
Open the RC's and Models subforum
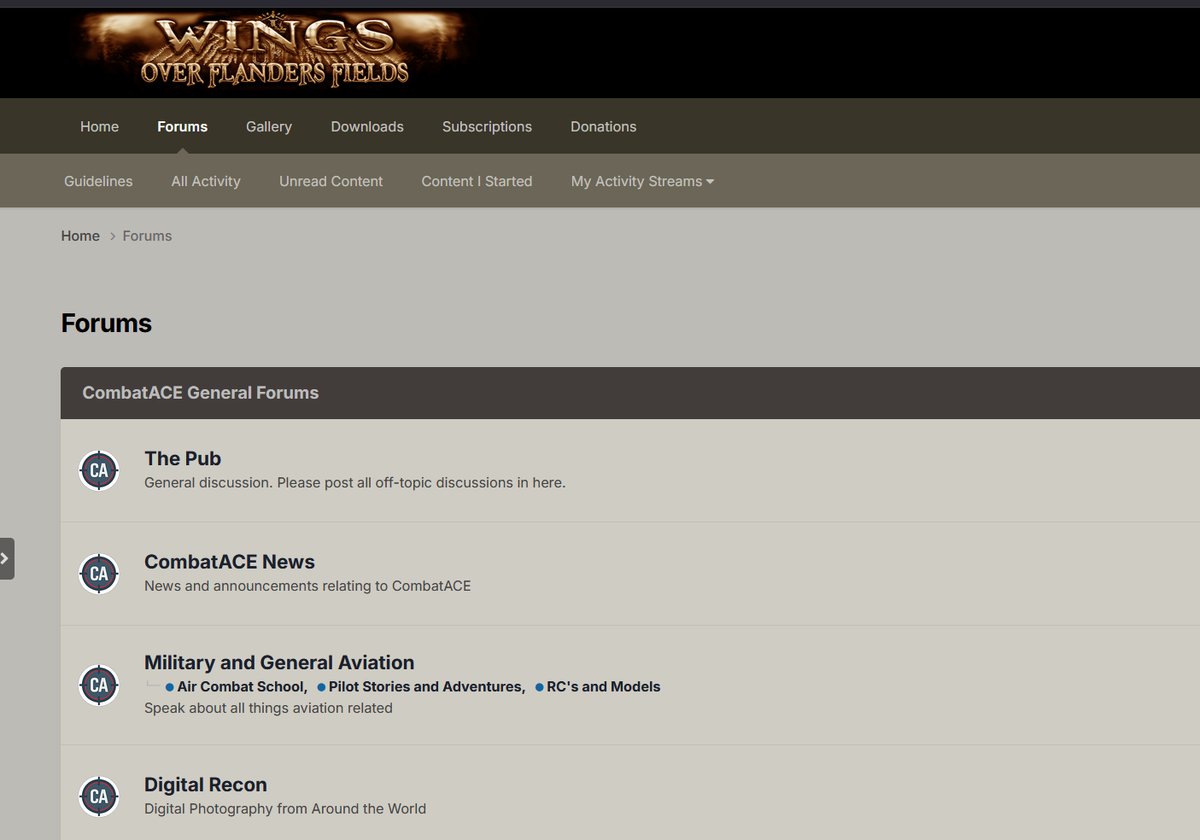[x=603, y=686]
